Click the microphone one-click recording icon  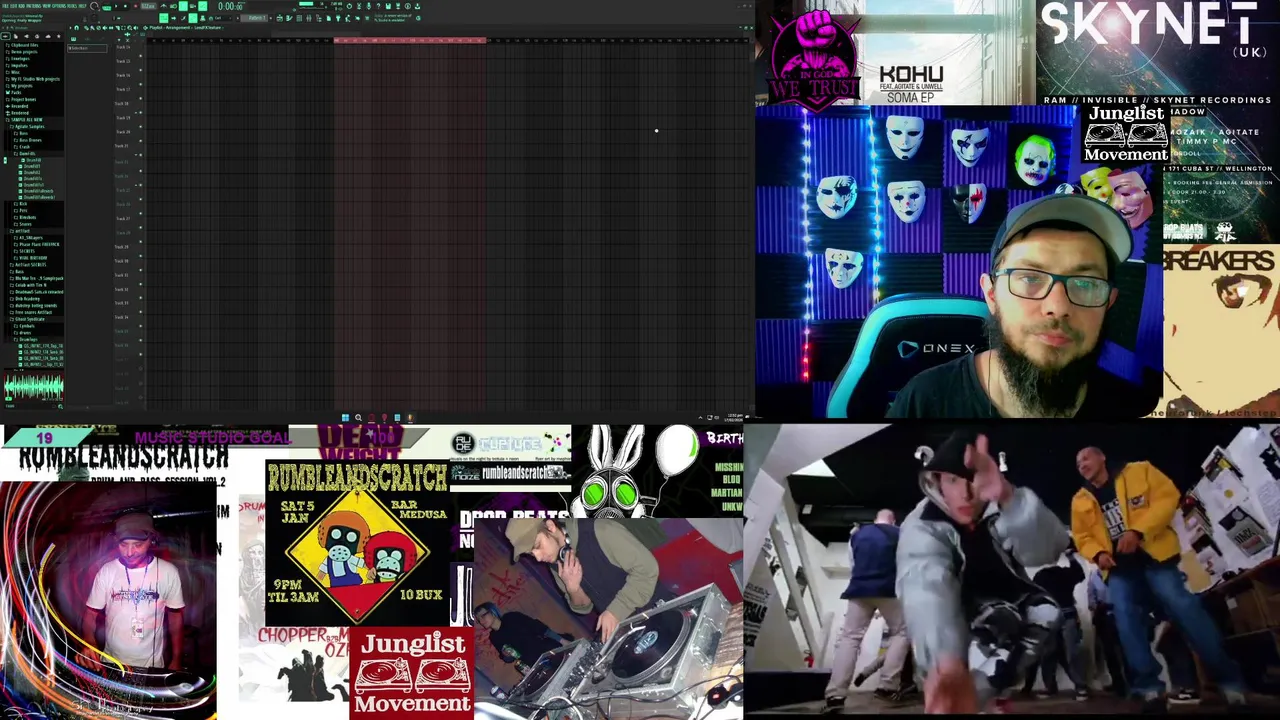pyautogui.click(x=369, y=6)
